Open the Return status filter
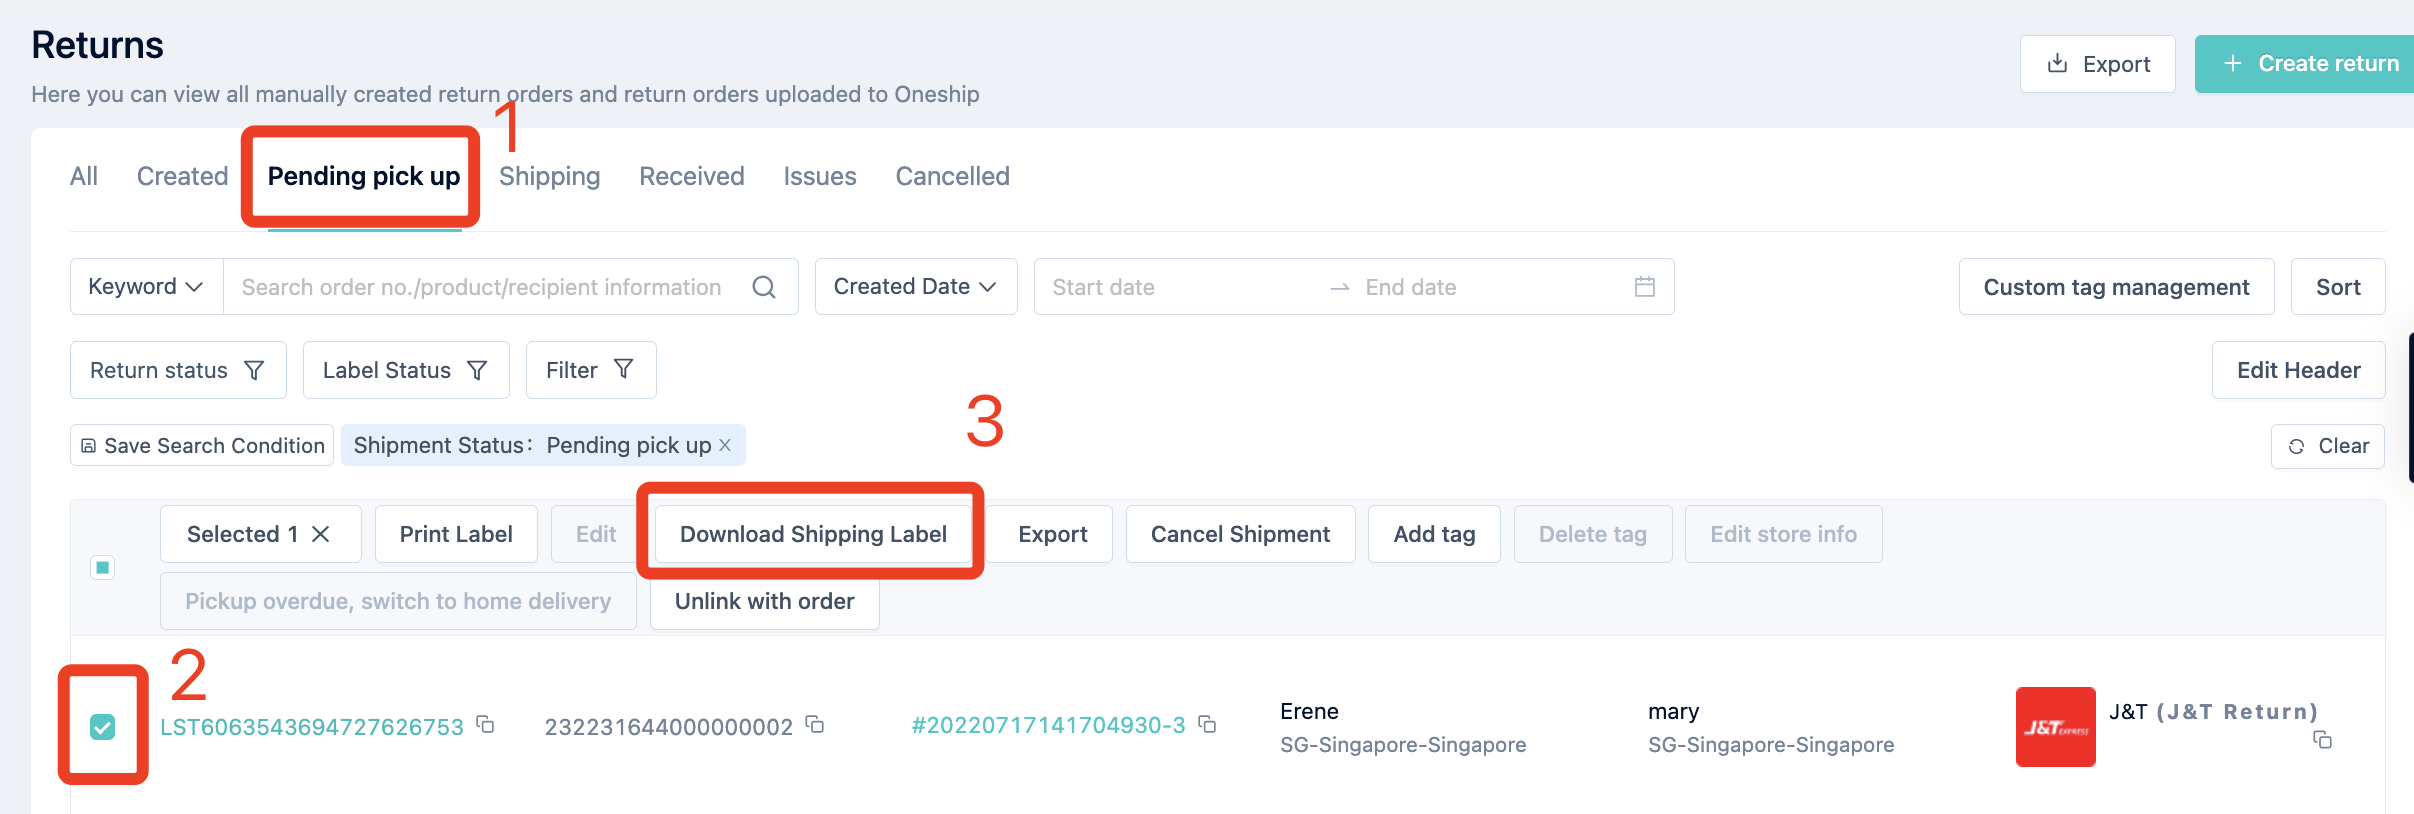2414x814 pixels. (x=178, y=370)
